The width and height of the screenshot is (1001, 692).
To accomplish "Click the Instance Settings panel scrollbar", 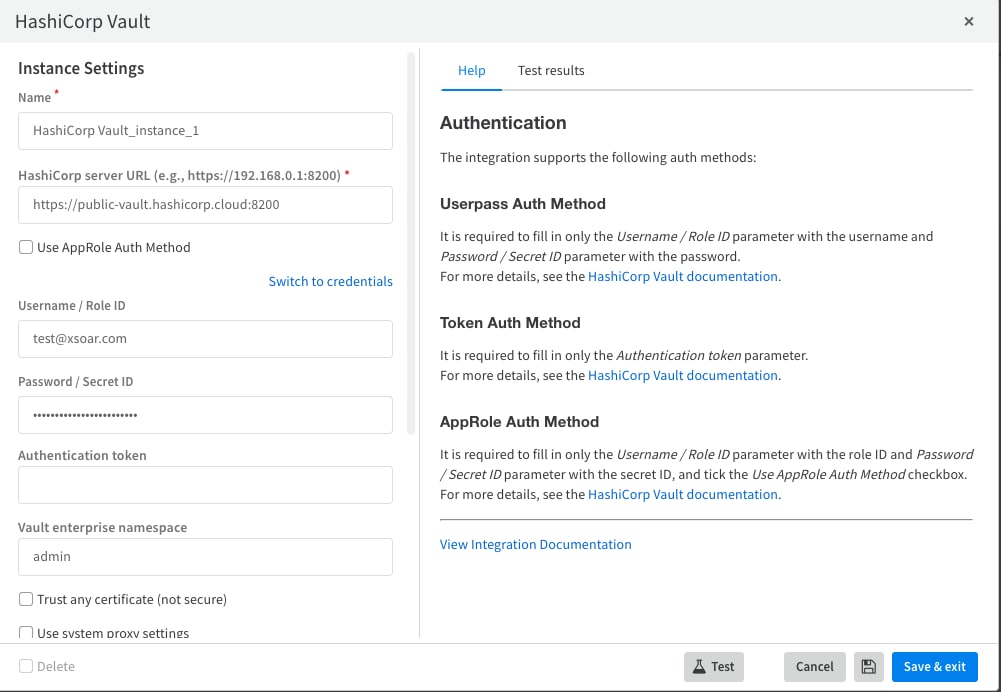I will [411, 243].
